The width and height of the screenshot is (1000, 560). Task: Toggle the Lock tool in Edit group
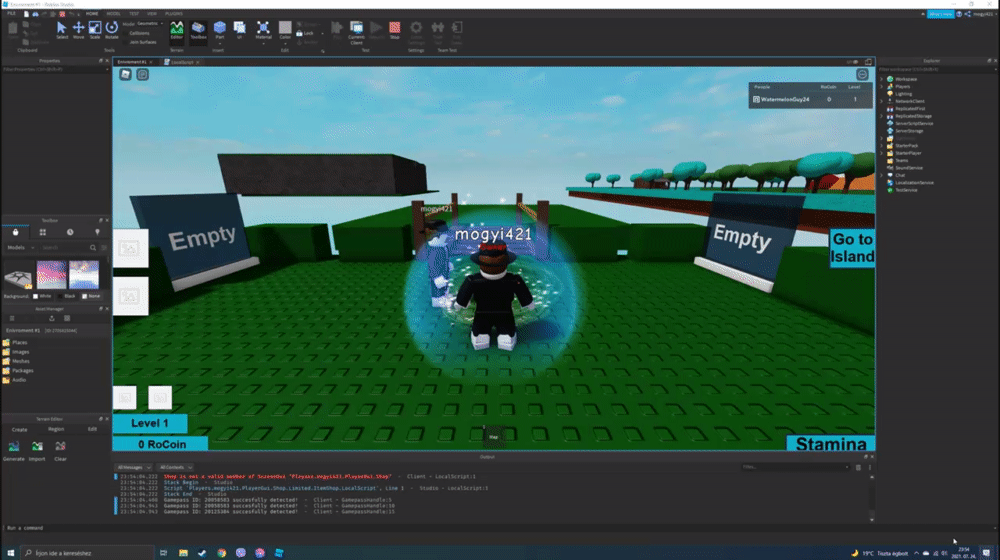305,33
